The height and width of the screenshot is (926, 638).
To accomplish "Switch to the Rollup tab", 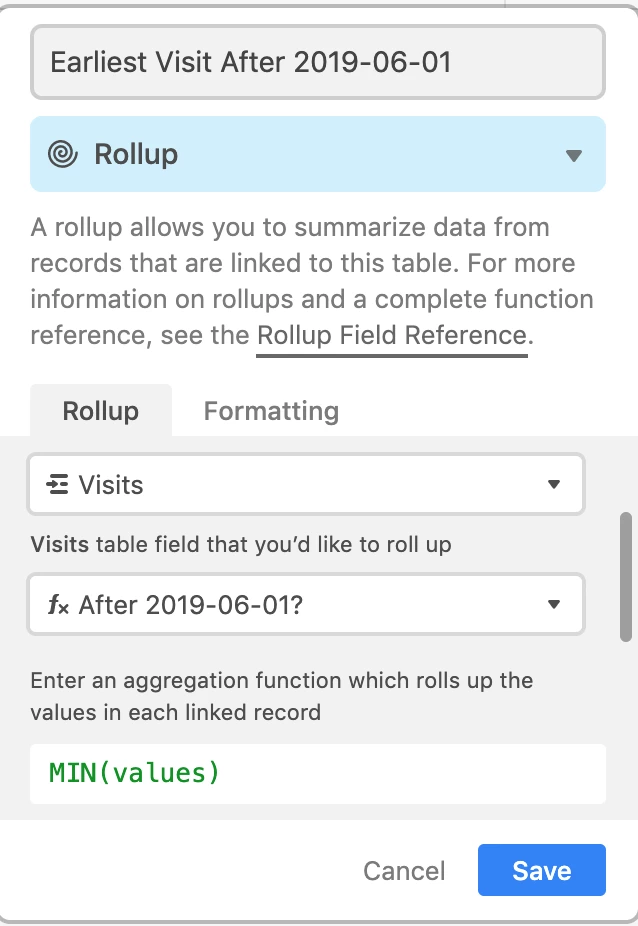I will coord(101,410).
